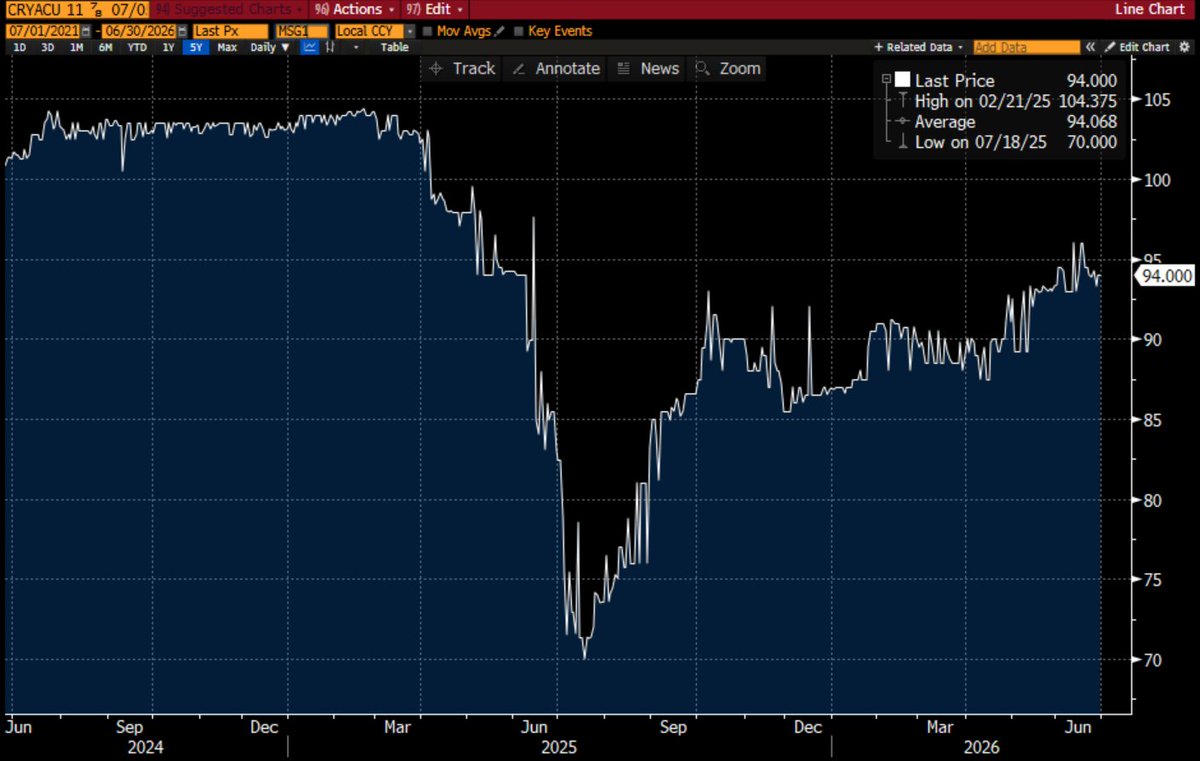The height and width of the screenshot is (761, 1200).
Task: Click the MSG1 source field
Action: tap(301, 31)
